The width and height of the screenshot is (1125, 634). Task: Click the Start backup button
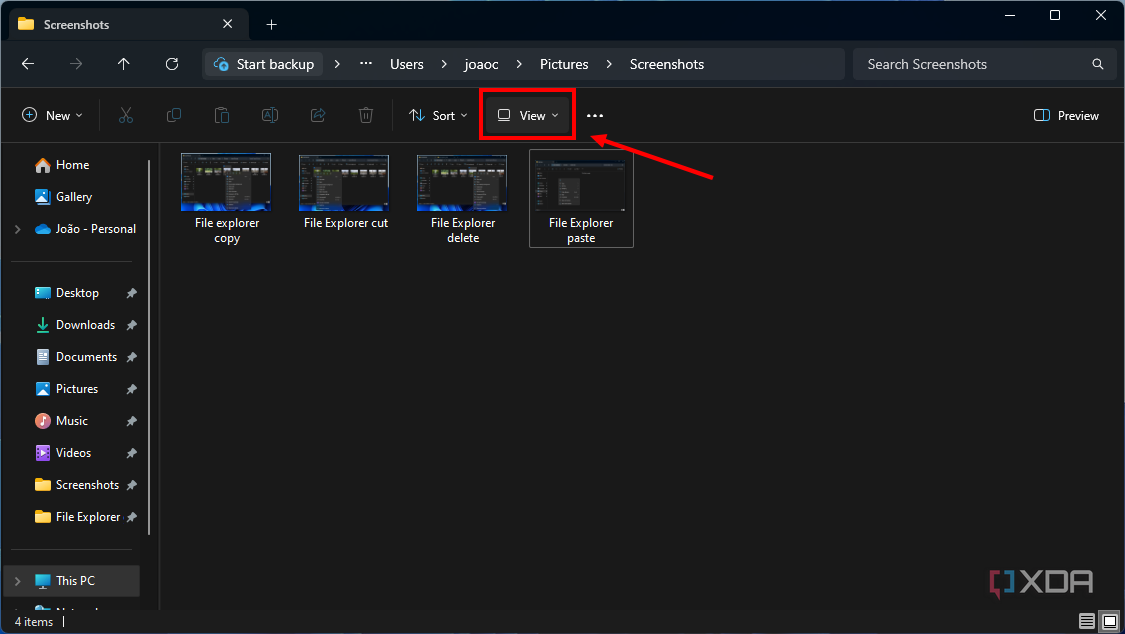[263, 64]
